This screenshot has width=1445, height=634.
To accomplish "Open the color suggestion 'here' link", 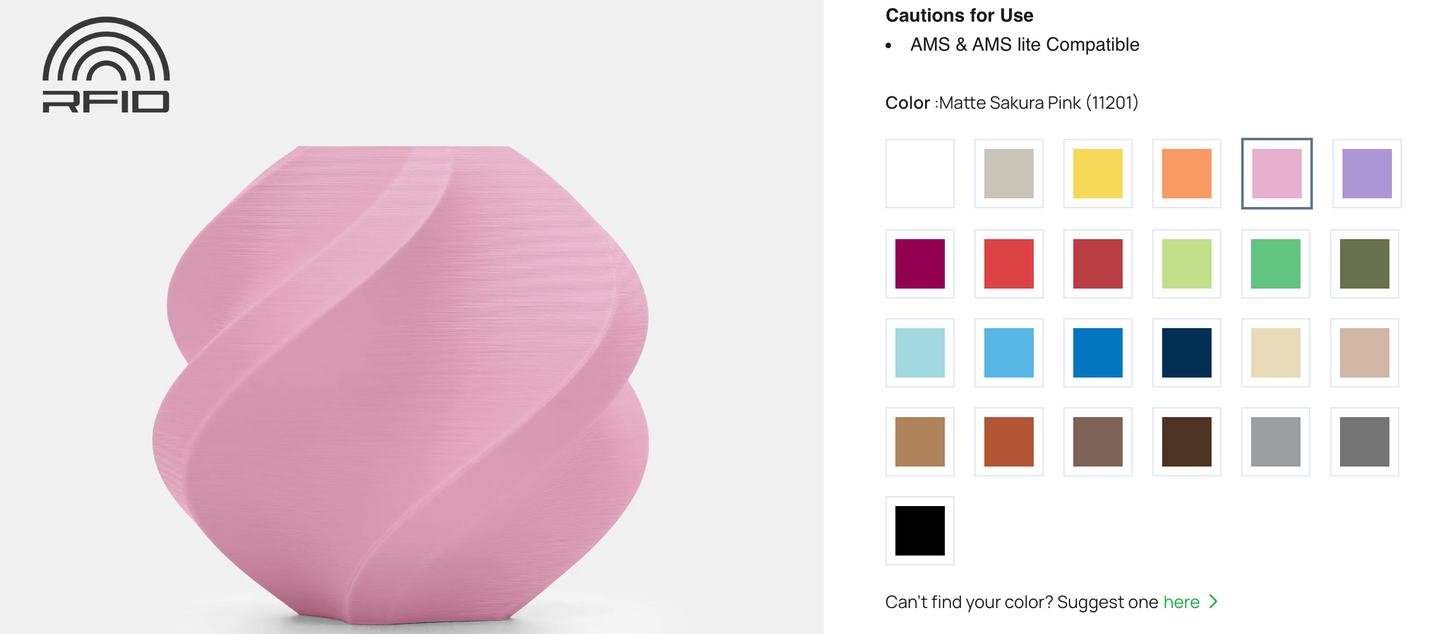I will click(1181, 602).
